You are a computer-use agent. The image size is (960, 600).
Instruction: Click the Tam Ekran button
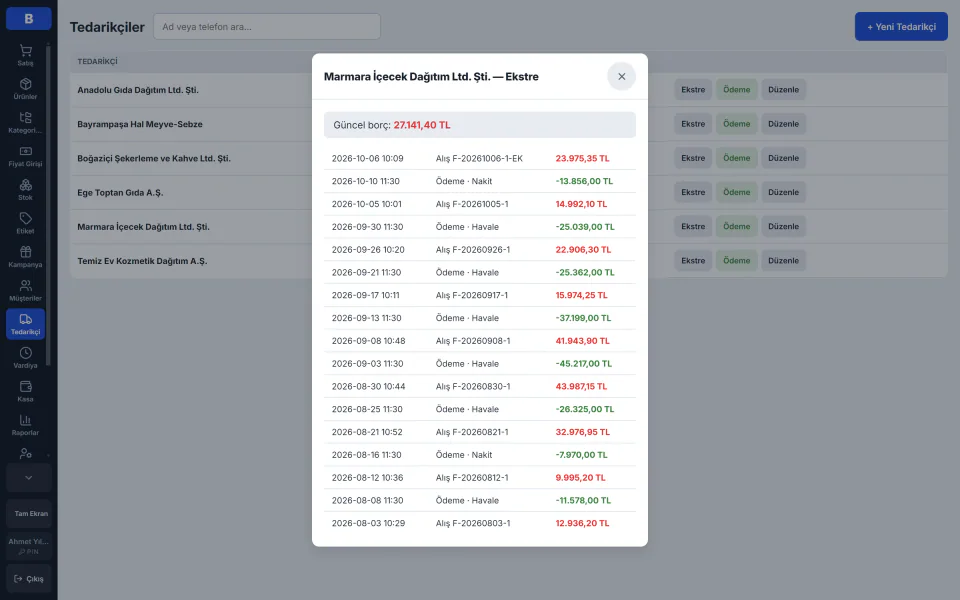(29, 514)
